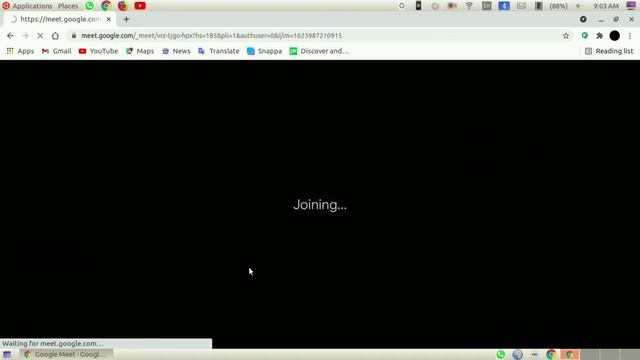
Task: Open the volume speaker indicator
Action: [x=579, y=6]
